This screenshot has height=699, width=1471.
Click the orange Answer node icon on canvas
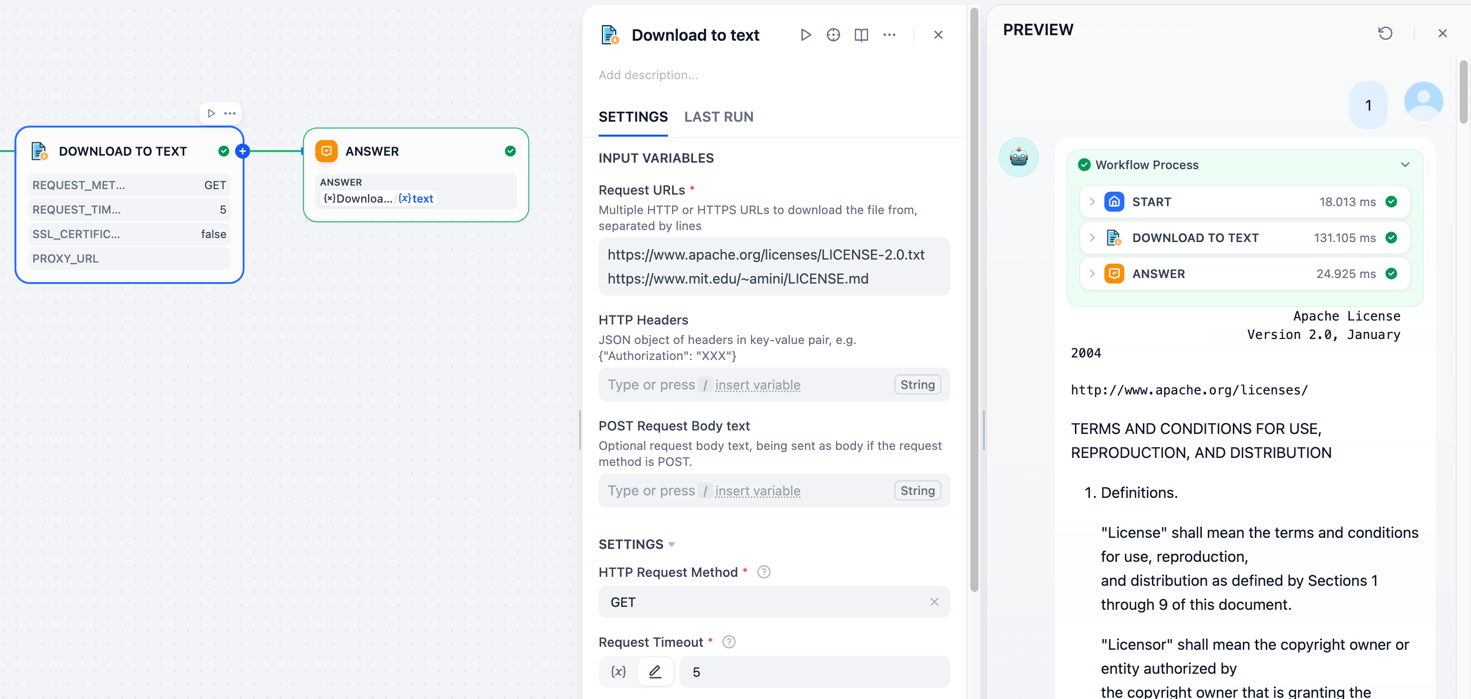click(326, 151)
